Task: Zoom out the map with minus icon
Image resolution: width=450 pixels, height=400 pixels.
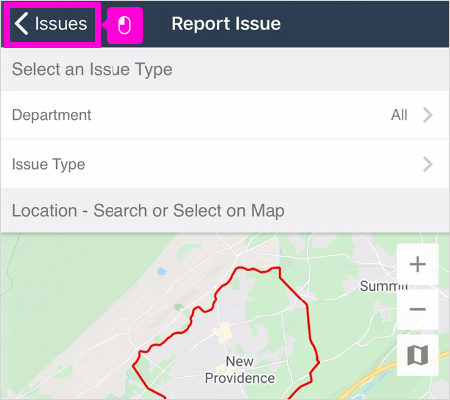Action: [417, 309]
